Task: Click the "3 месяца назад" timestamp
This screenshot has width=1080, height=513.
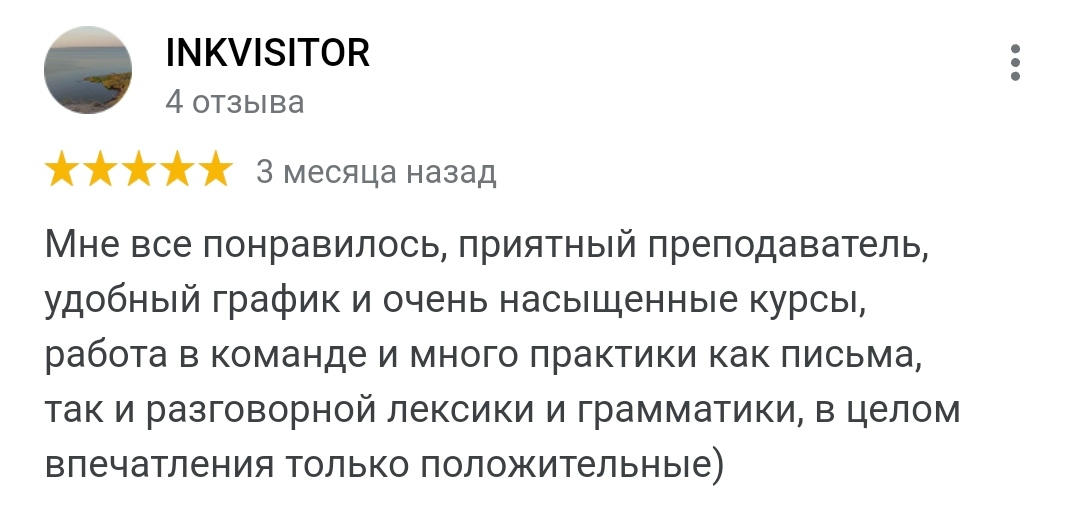Action: click(x=376, y=172)
